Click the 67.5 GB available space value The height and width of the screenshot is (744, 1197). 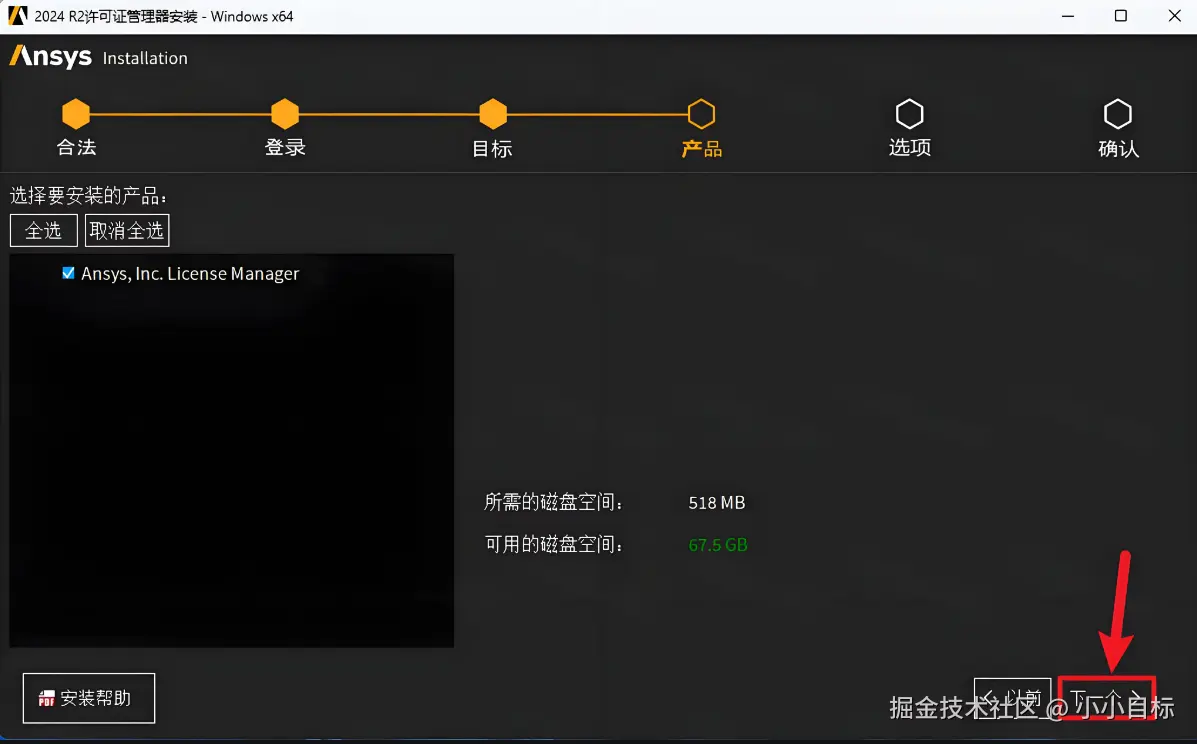tap(718, 545)
